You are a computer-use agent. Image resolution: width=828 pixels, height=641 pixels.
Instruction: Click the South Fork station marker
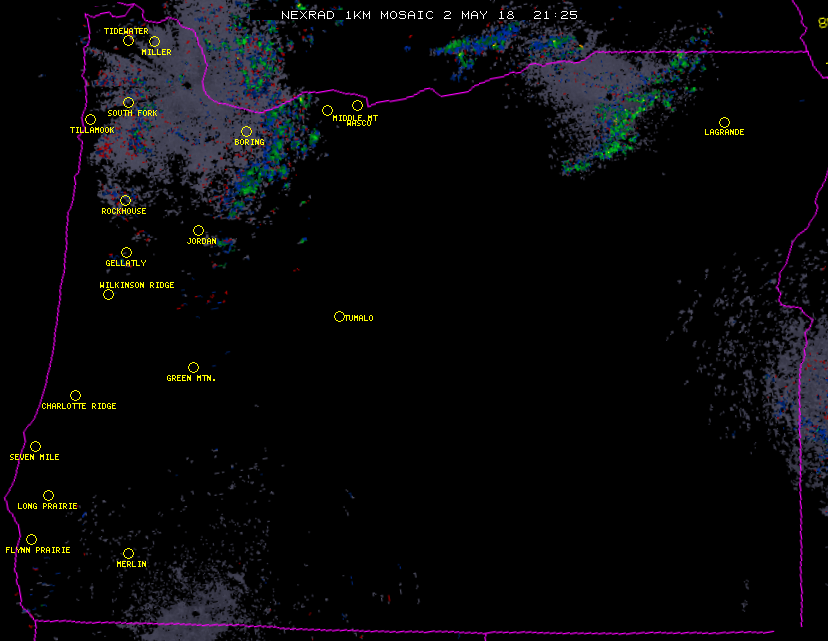[x=128, y=103]
